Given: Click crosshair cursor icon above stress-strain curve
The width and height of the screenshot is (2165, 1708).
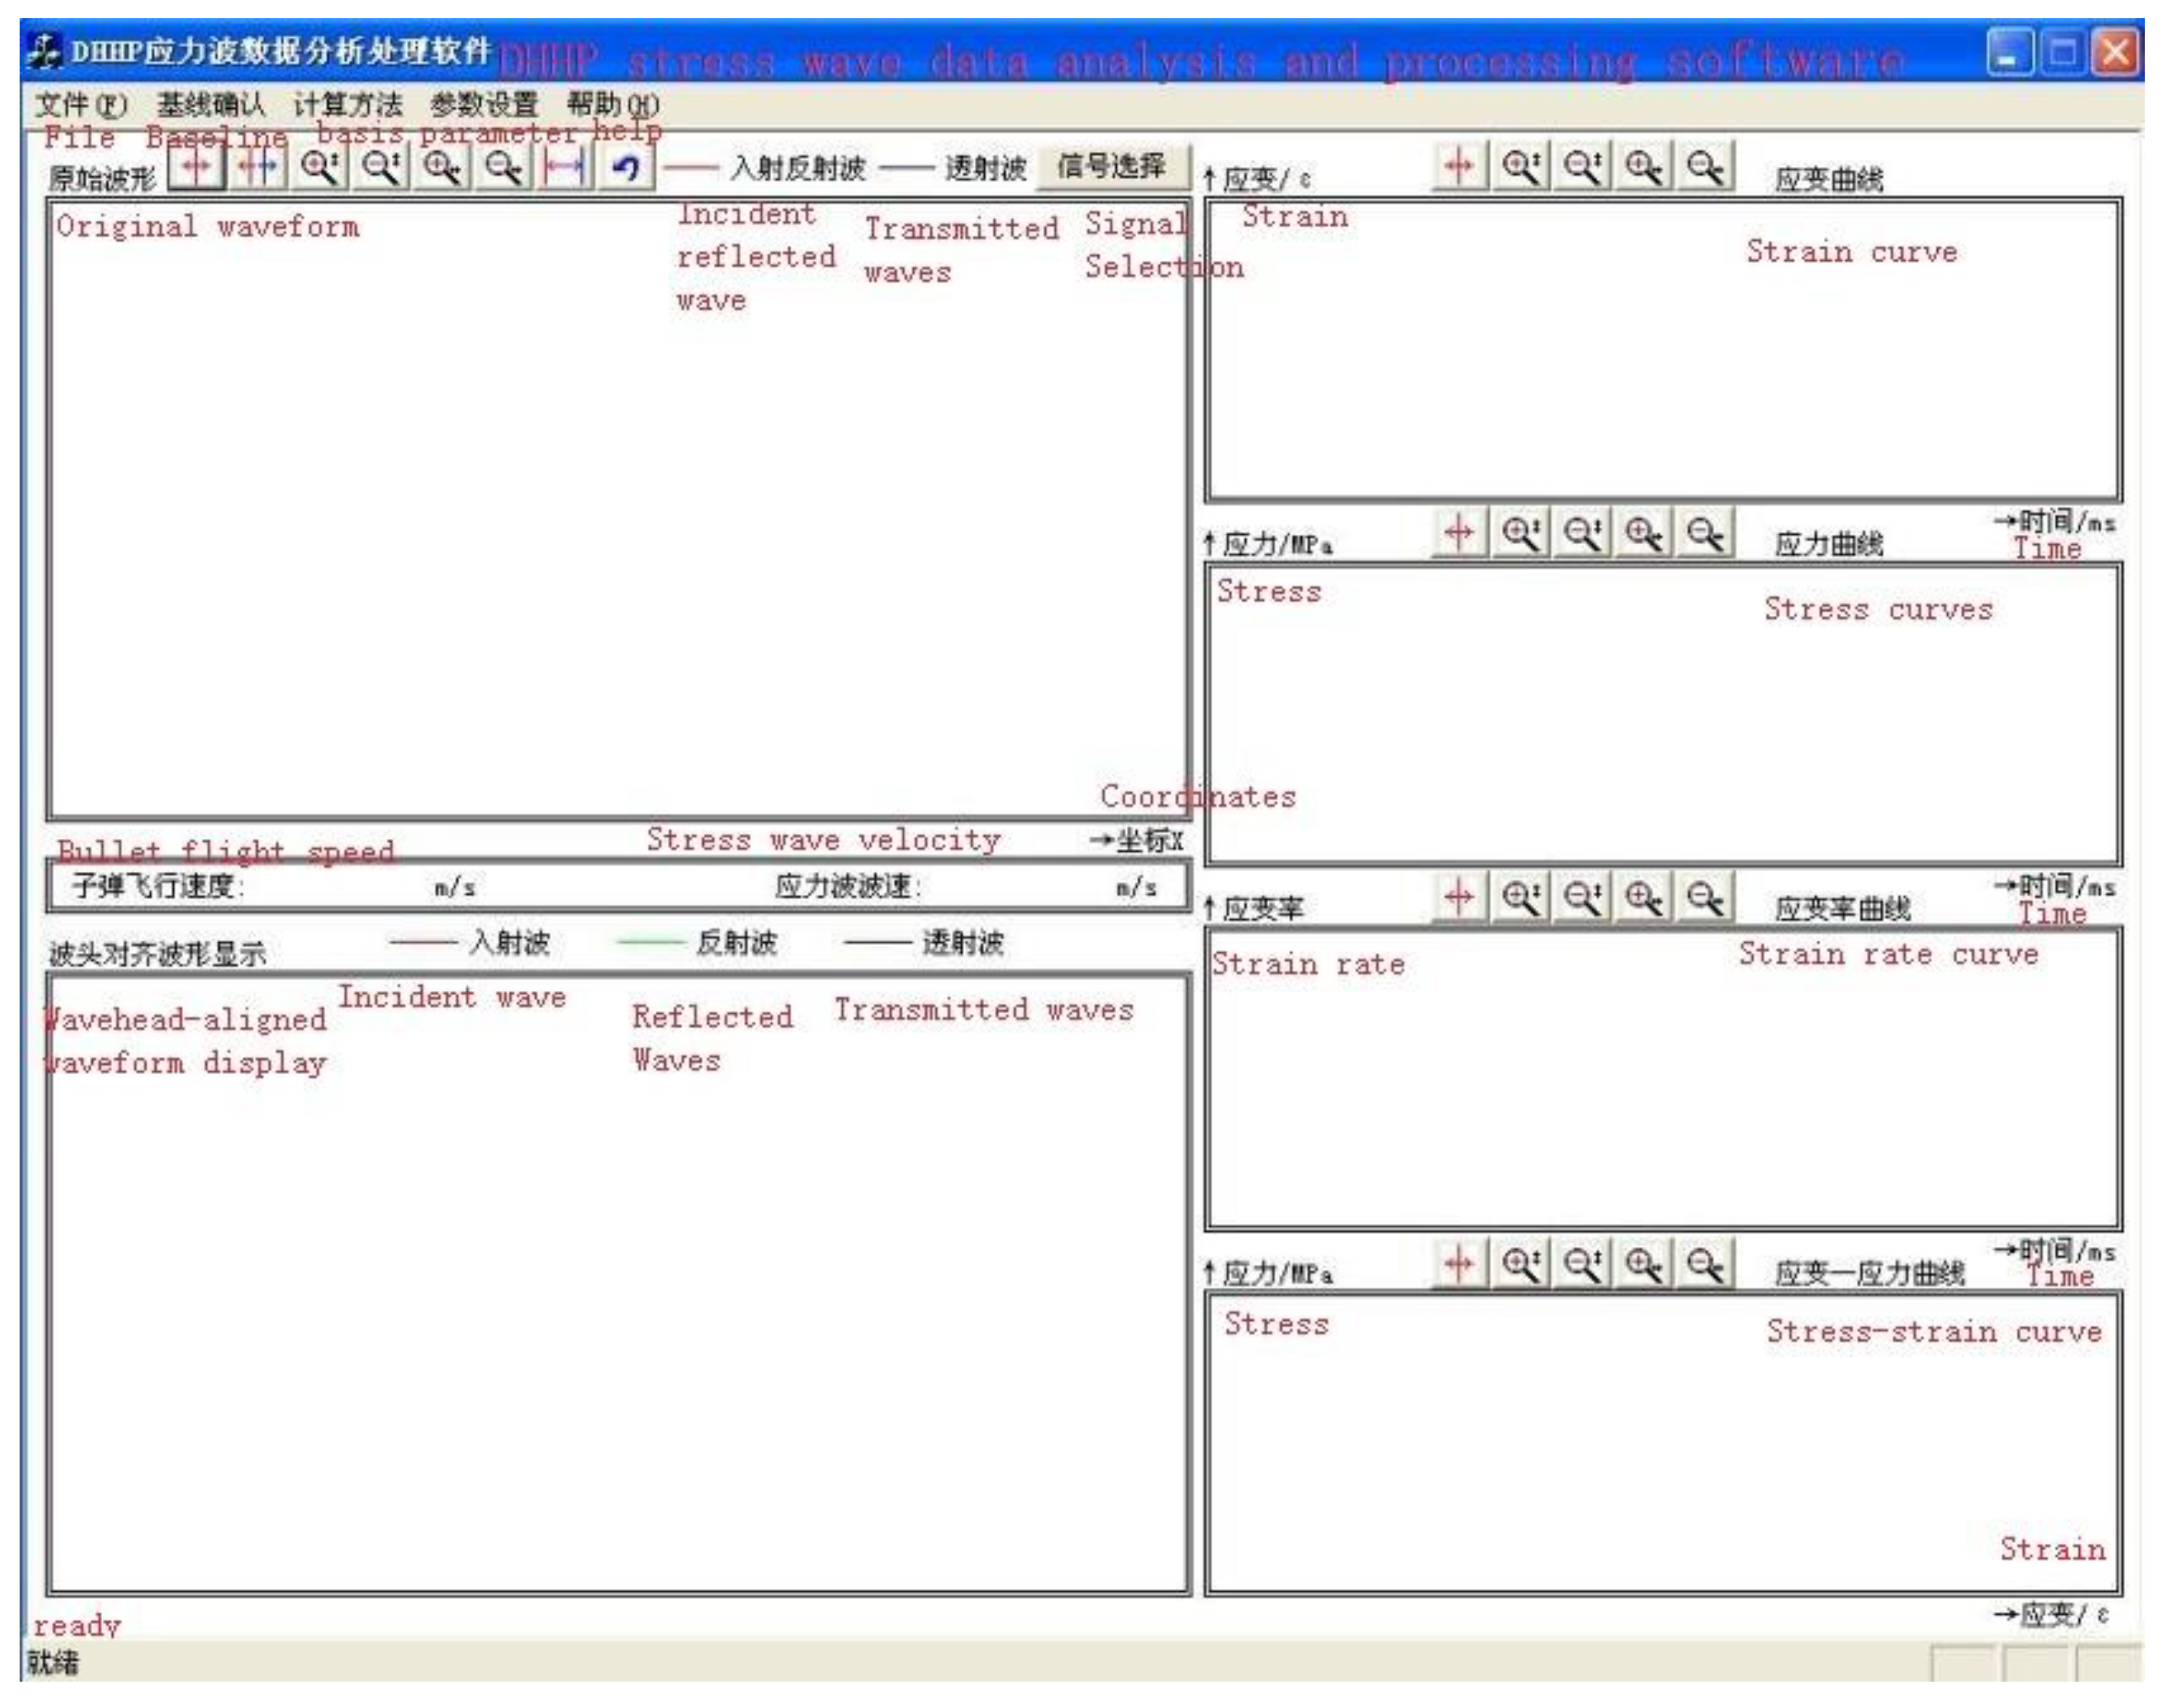Looking at the screenshot, I should 1460,1262.
